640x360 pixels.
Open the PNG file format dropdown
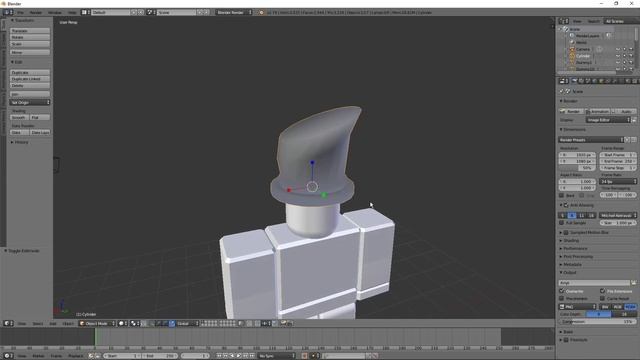click(578, 307)
